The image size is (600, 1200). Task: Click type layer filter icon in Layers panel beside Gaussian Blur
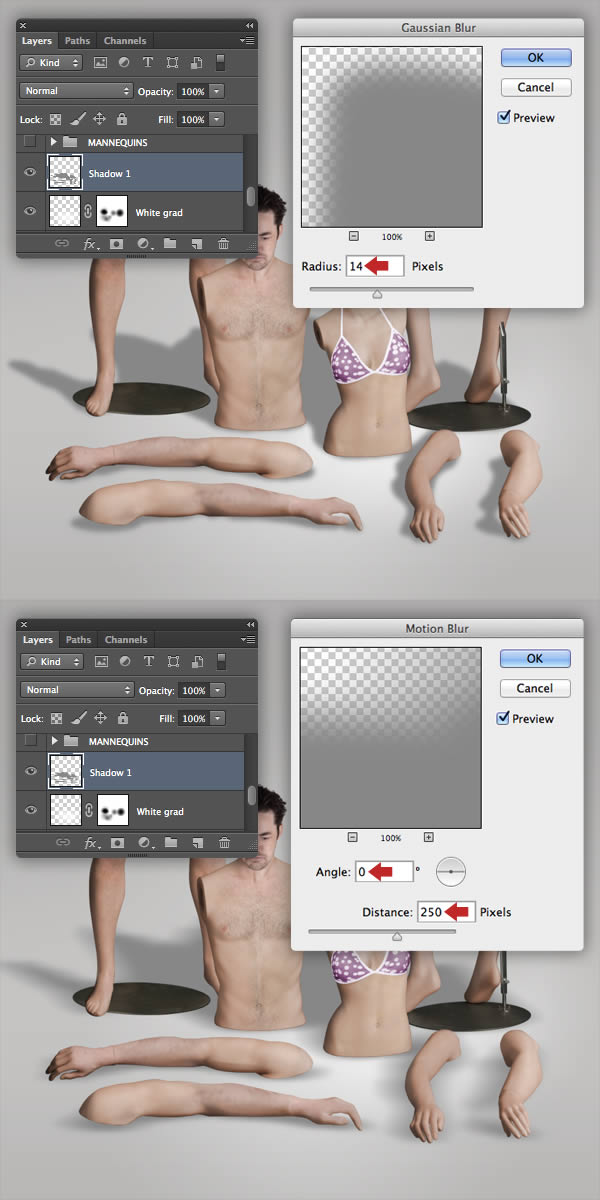pyautogui.click(x=148, y=62)
